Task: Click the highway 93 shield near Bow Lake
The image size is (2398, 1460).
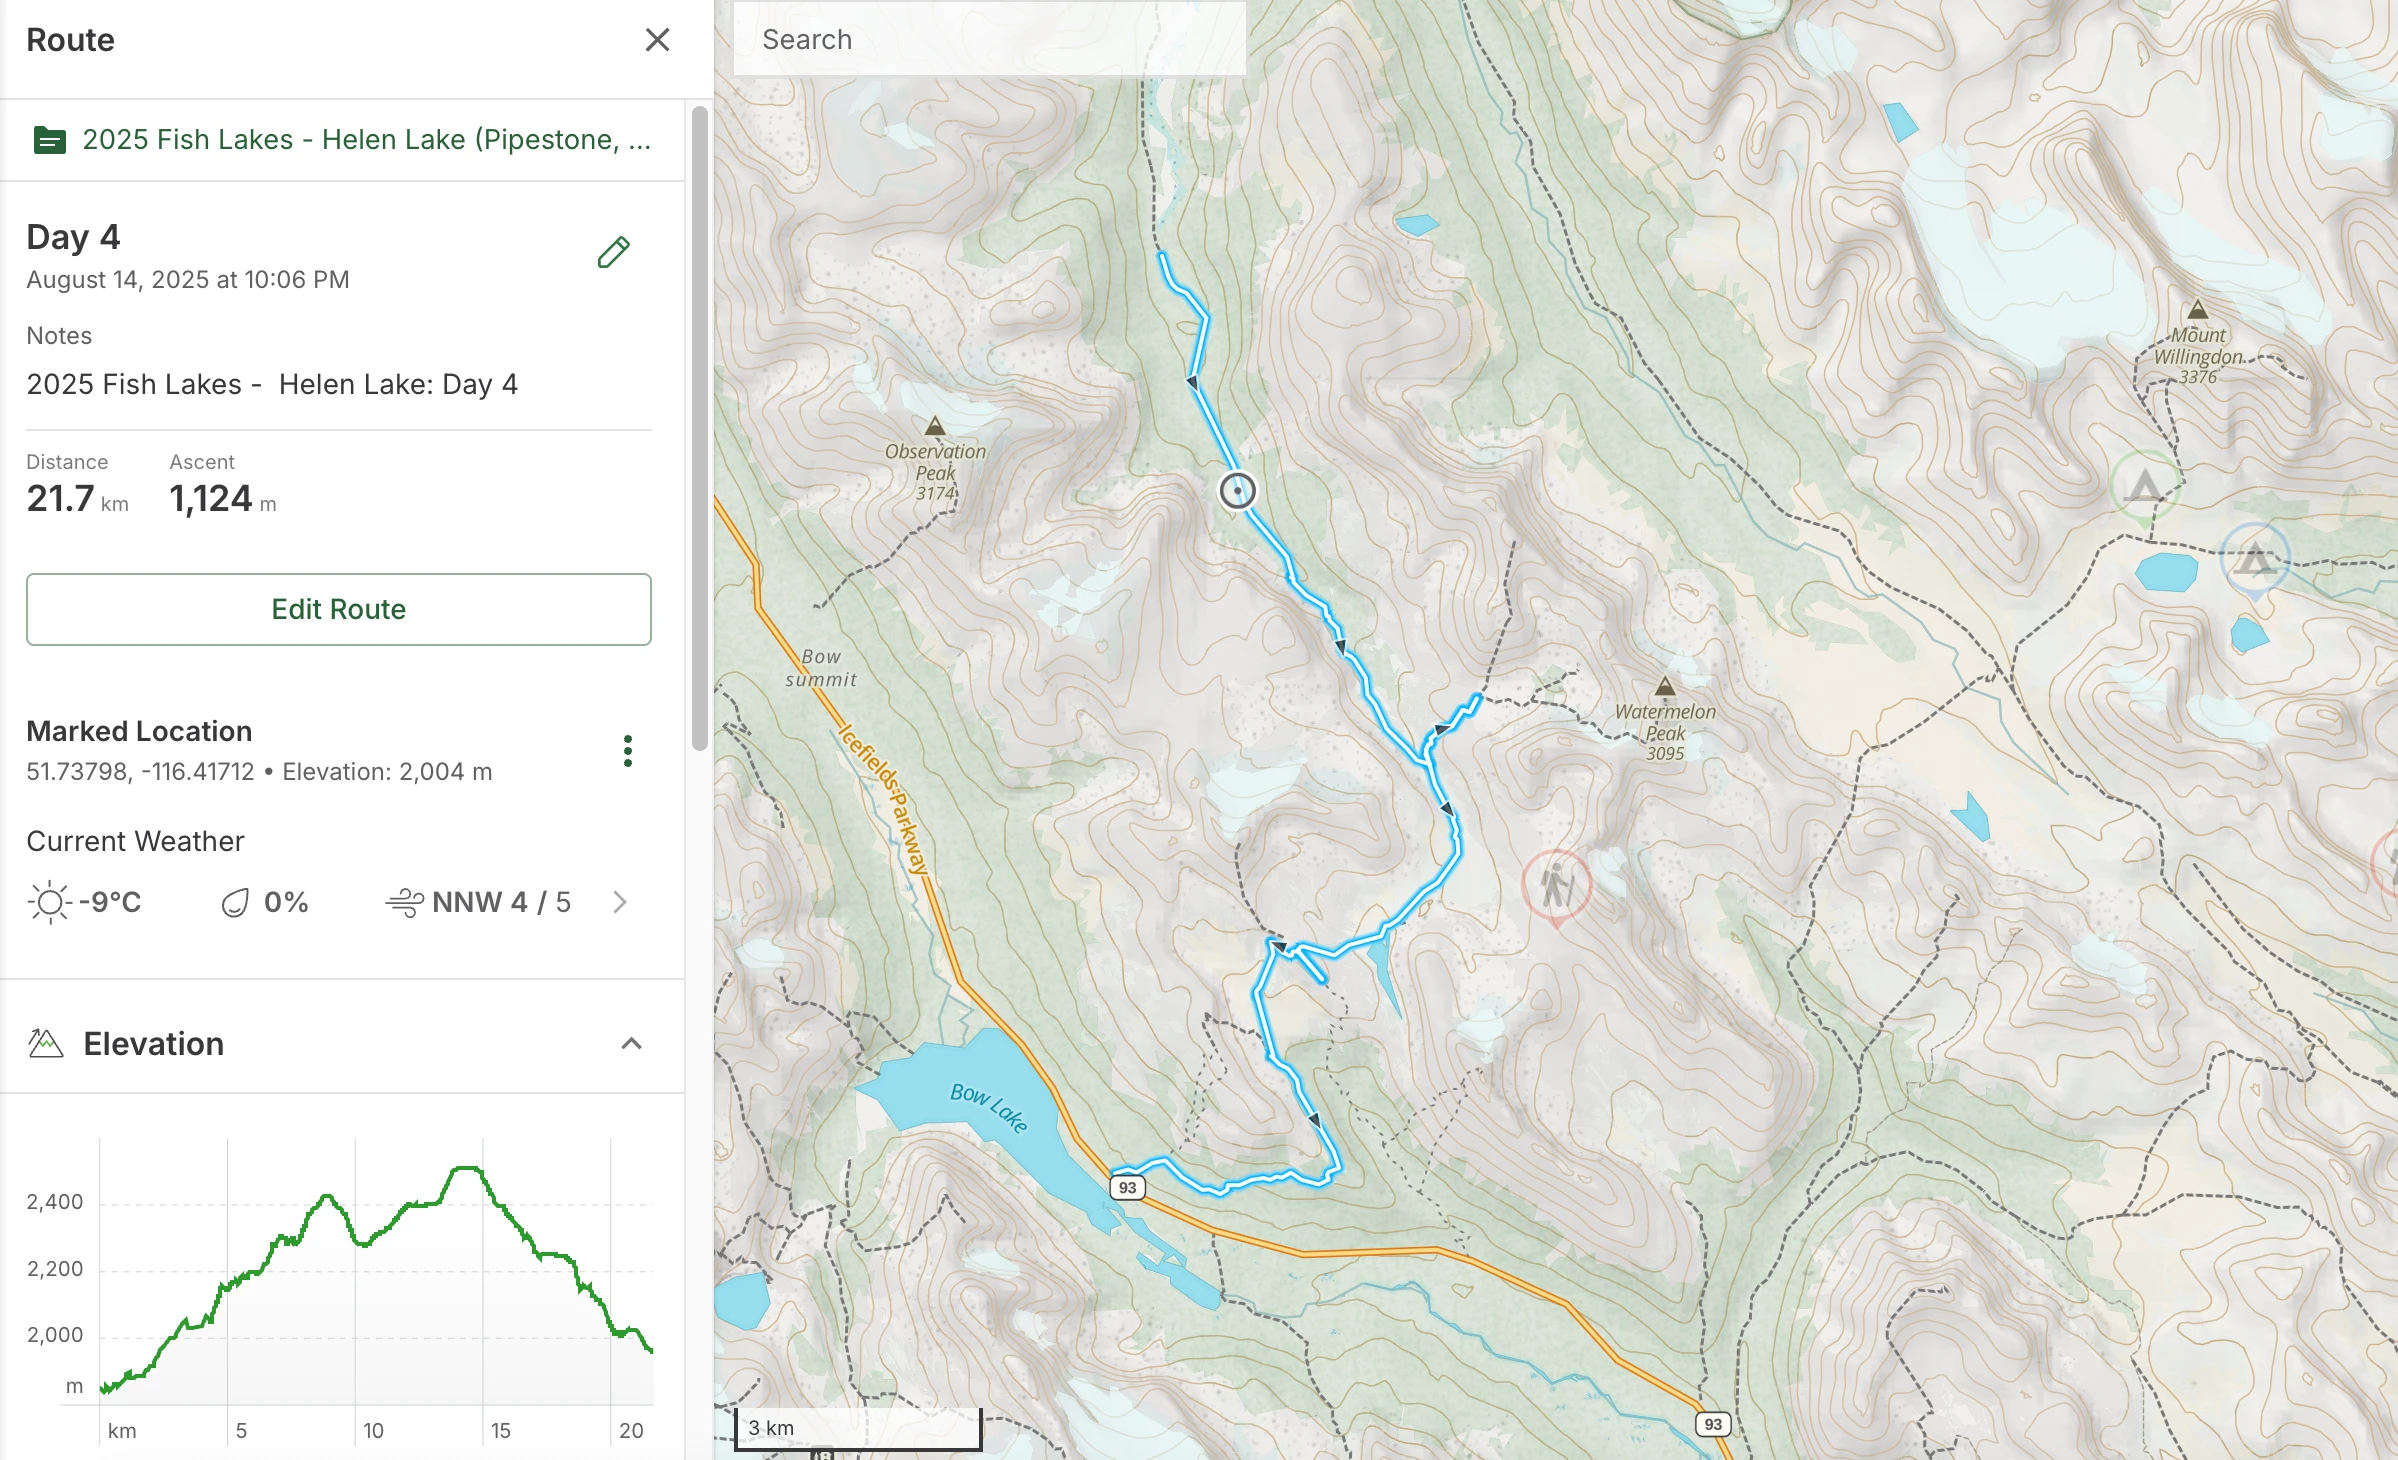Action: 1127,1187
